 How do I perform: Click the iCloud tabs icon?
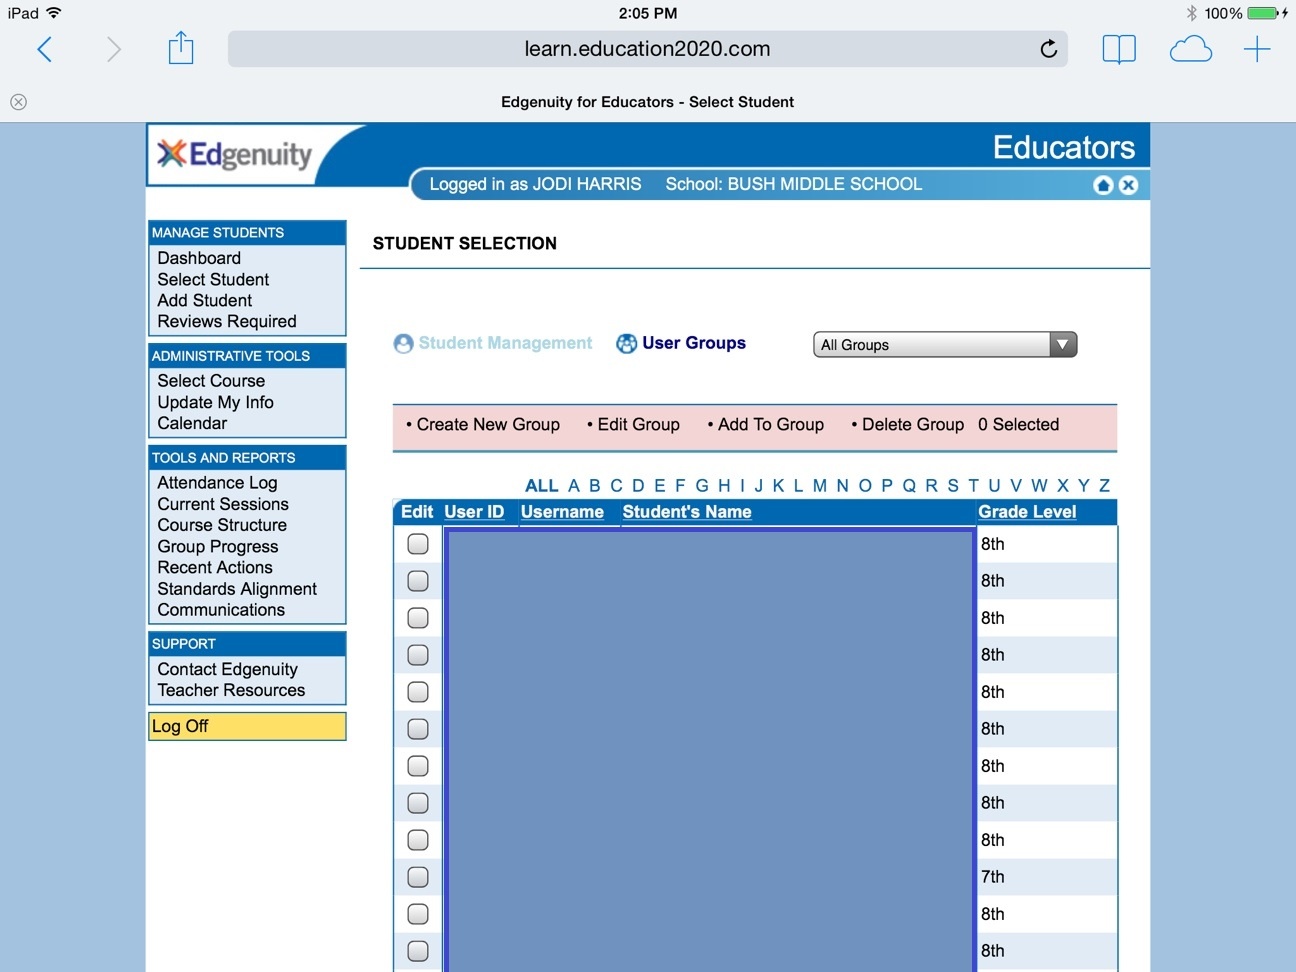click(1190, 48)
